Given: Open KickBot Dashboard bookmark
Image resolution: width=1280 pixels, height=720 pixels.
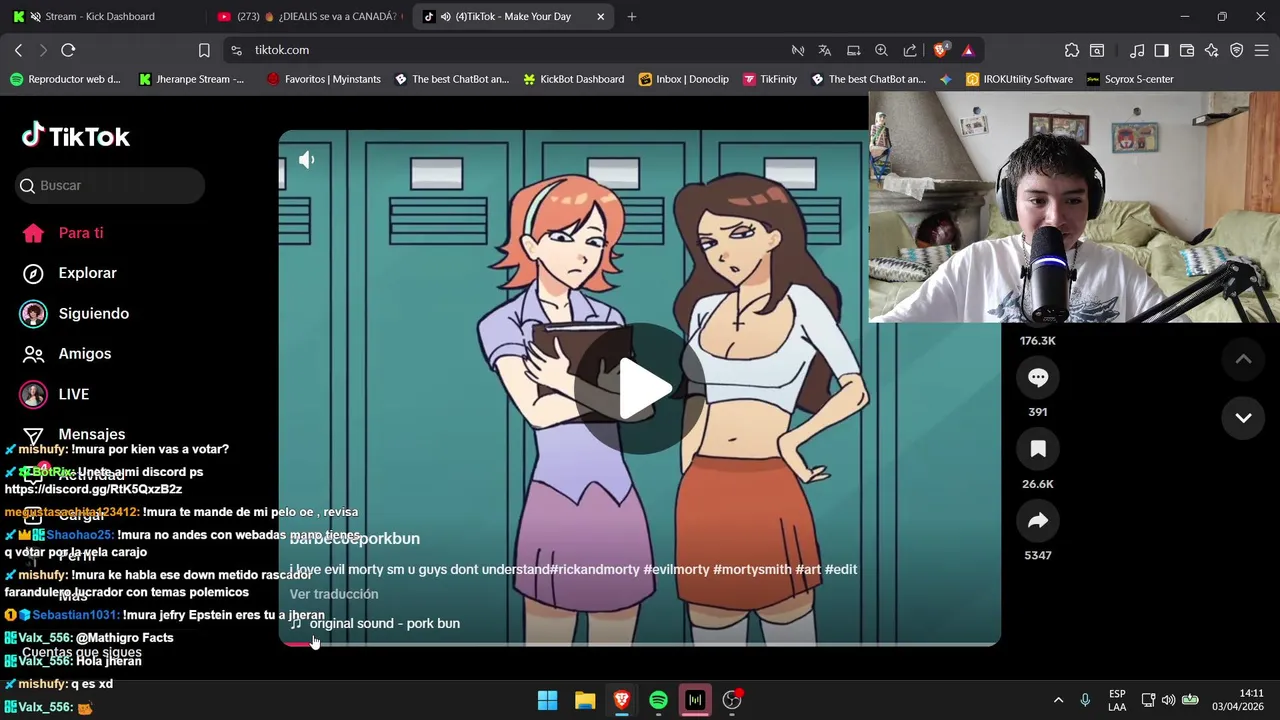Looking at the screenshot, I should click(573, 79).
